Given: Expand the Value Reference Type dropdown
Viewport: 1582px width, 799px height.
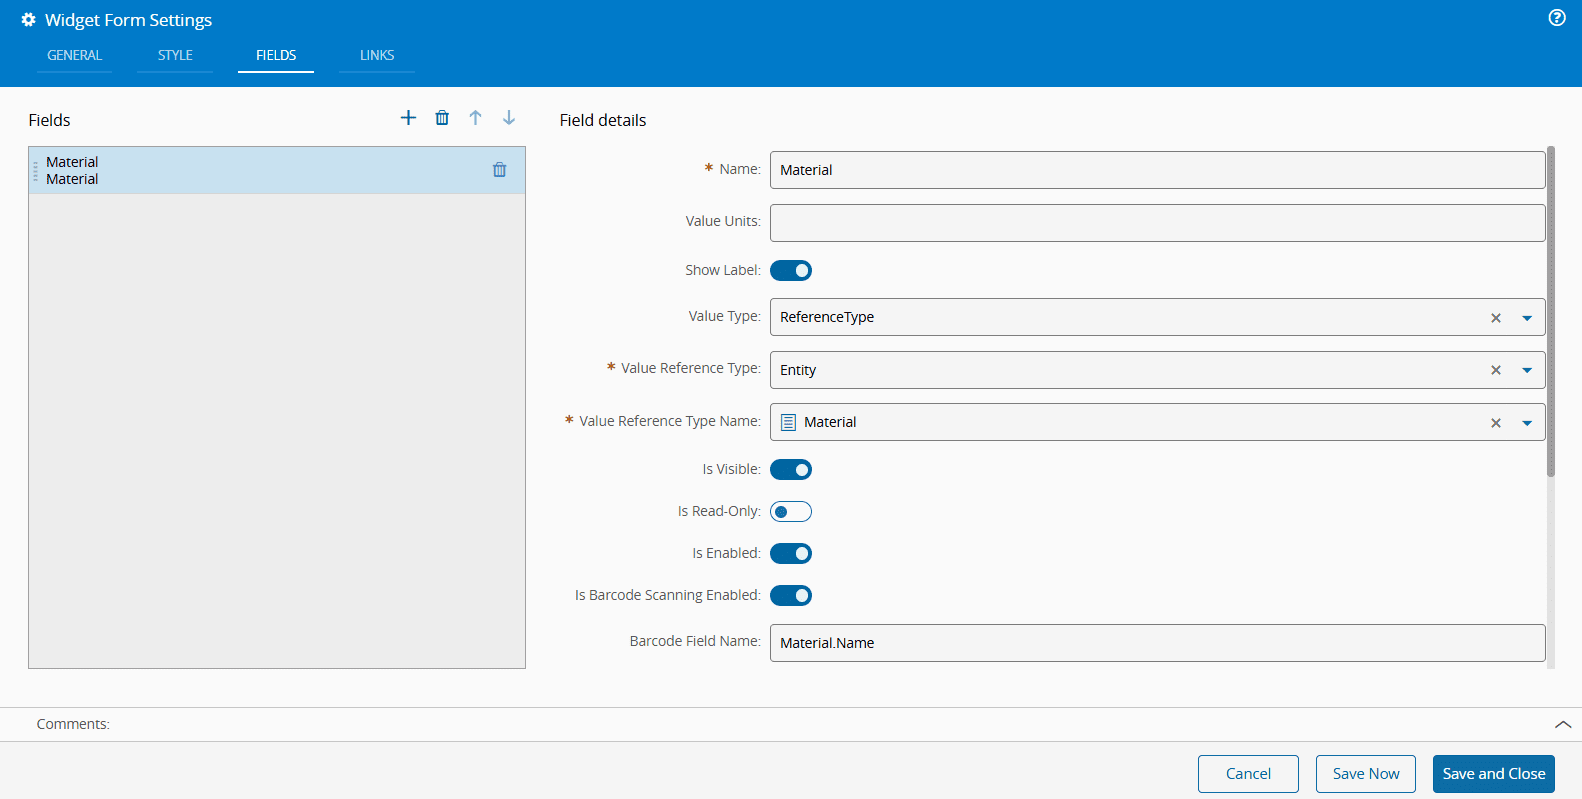Looking at the screenshot, I should pos(1527,370).
